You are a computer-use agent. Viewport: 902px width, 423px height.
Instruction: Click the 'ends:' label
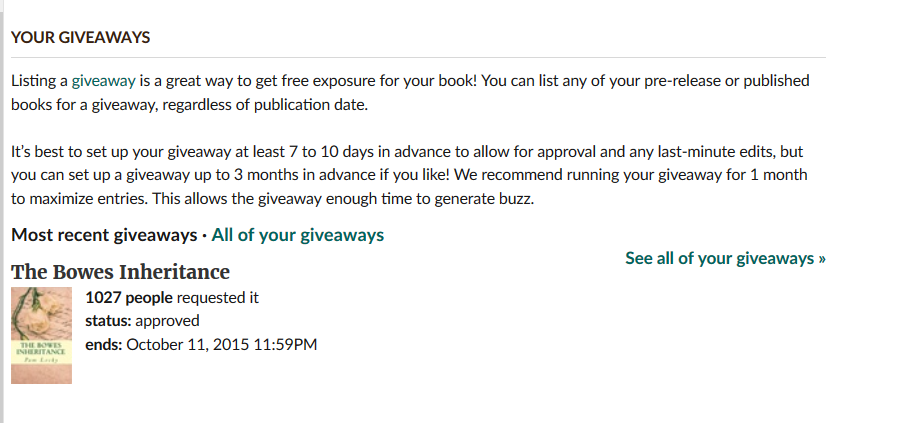(104, 345)
